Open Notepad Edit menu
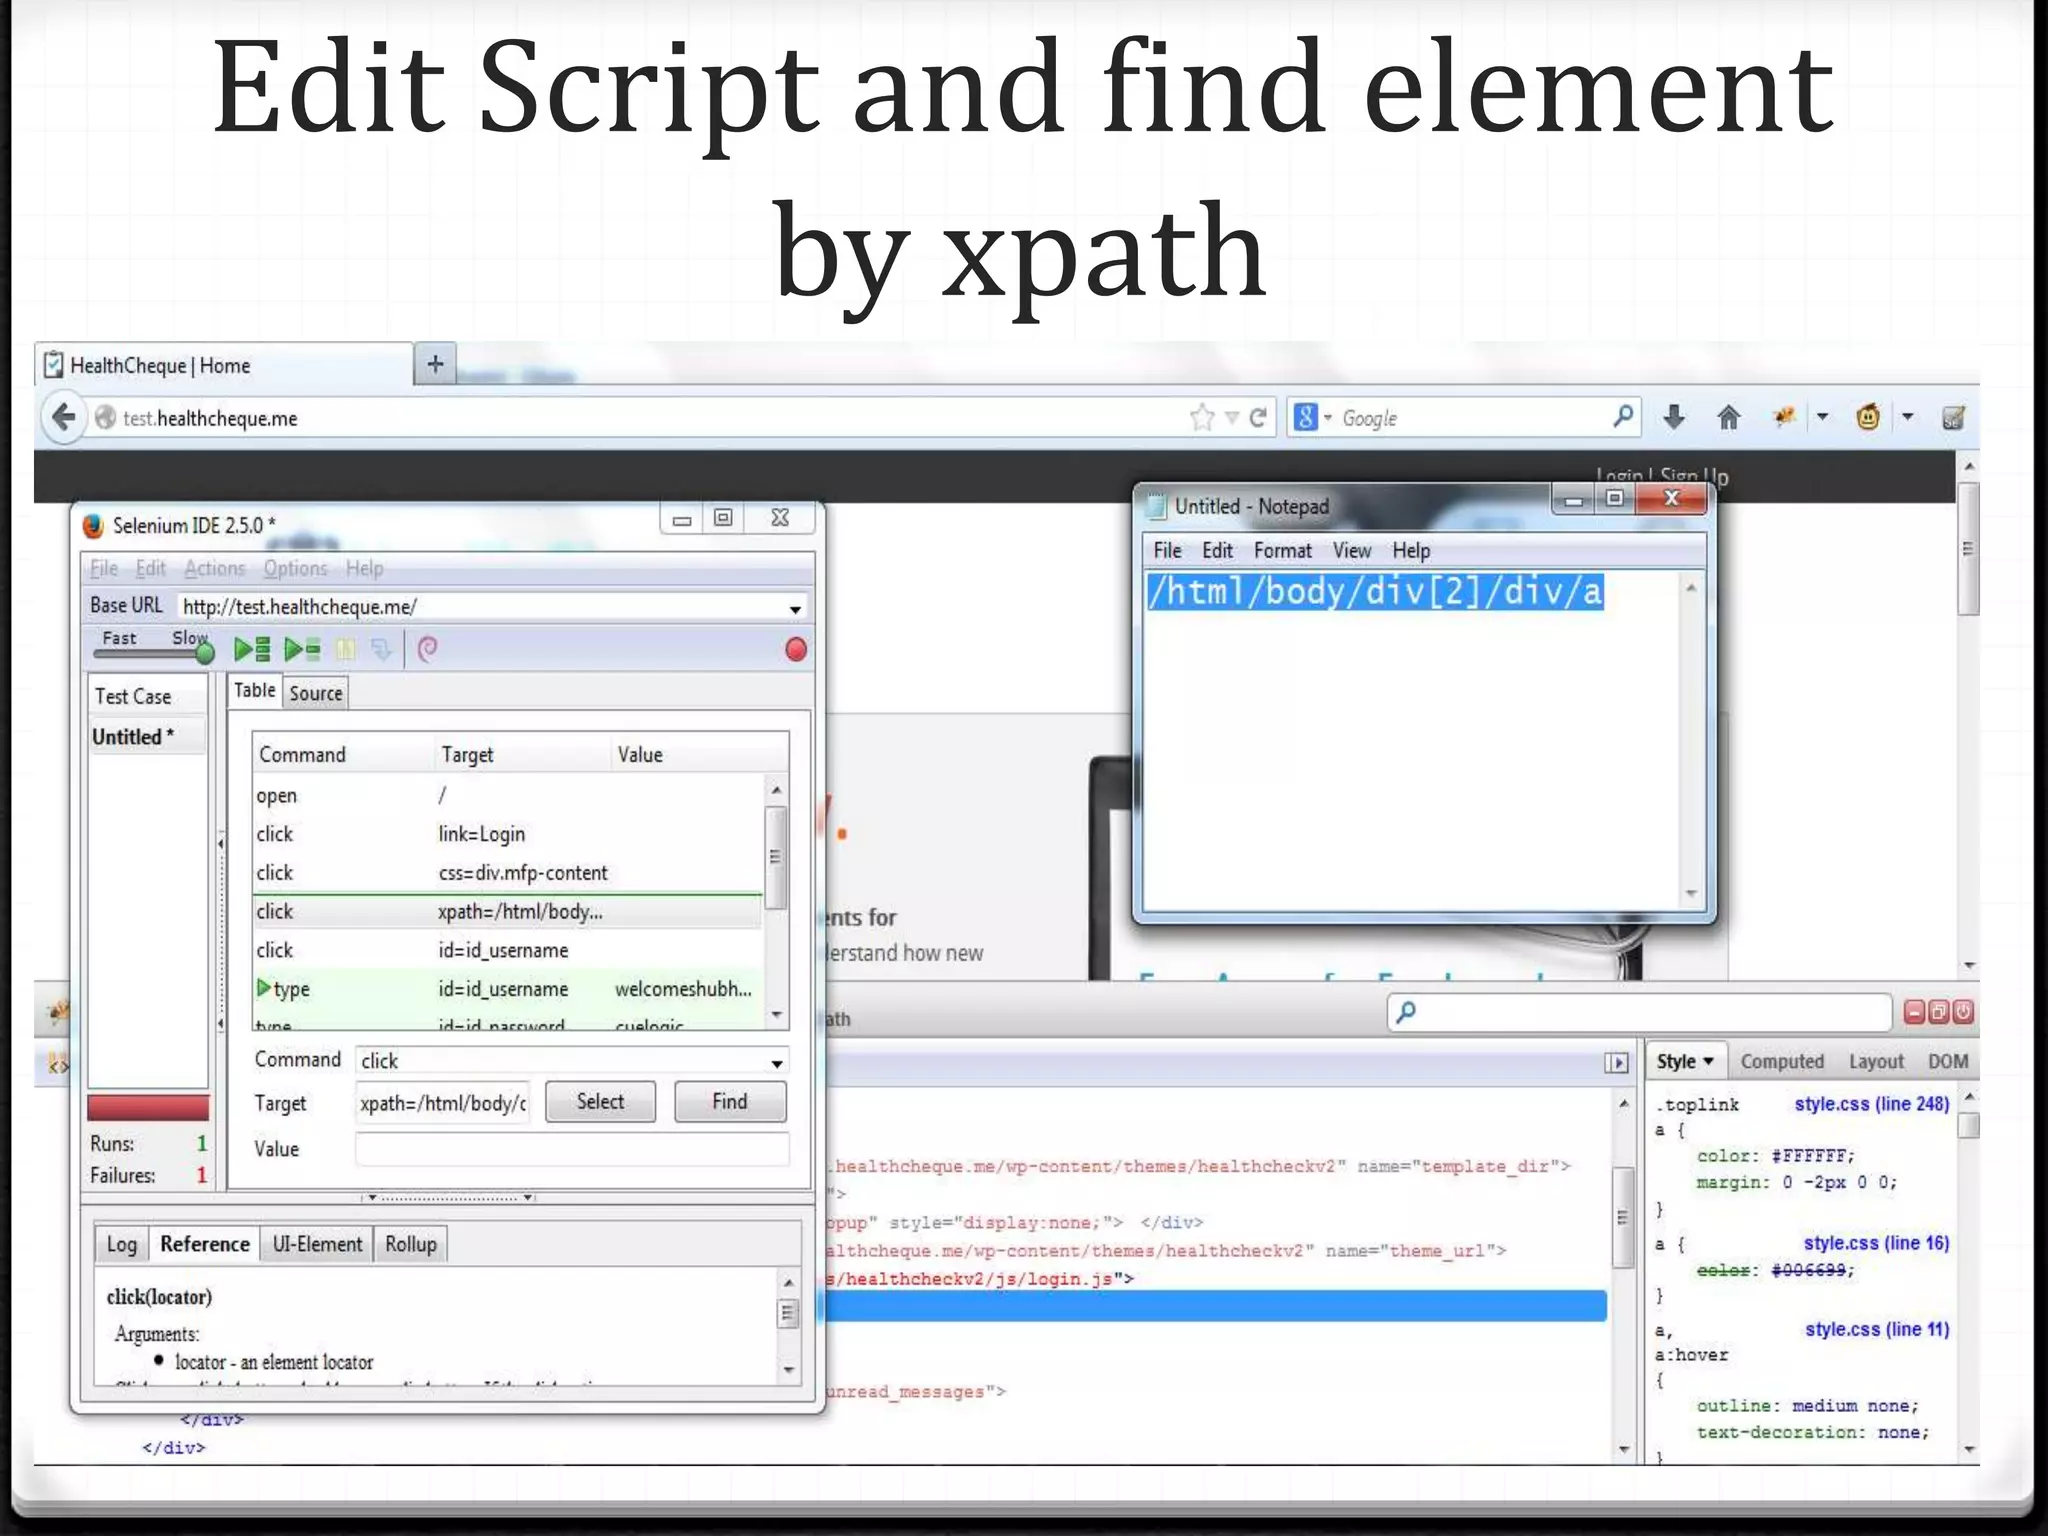This screenshot has height=1536, width=2048. (x=1217, y=550)
